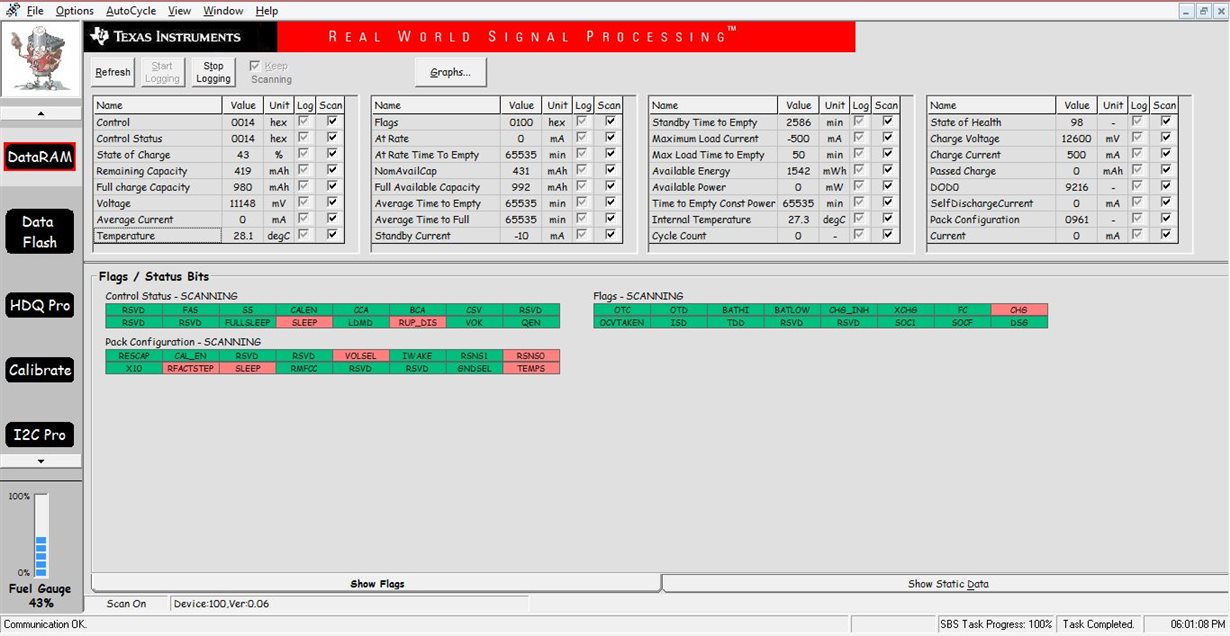This screenshot has width=1230, height=636.
Task: Toggle Scan checkbox for State of Health
Action: [1165, 122]
